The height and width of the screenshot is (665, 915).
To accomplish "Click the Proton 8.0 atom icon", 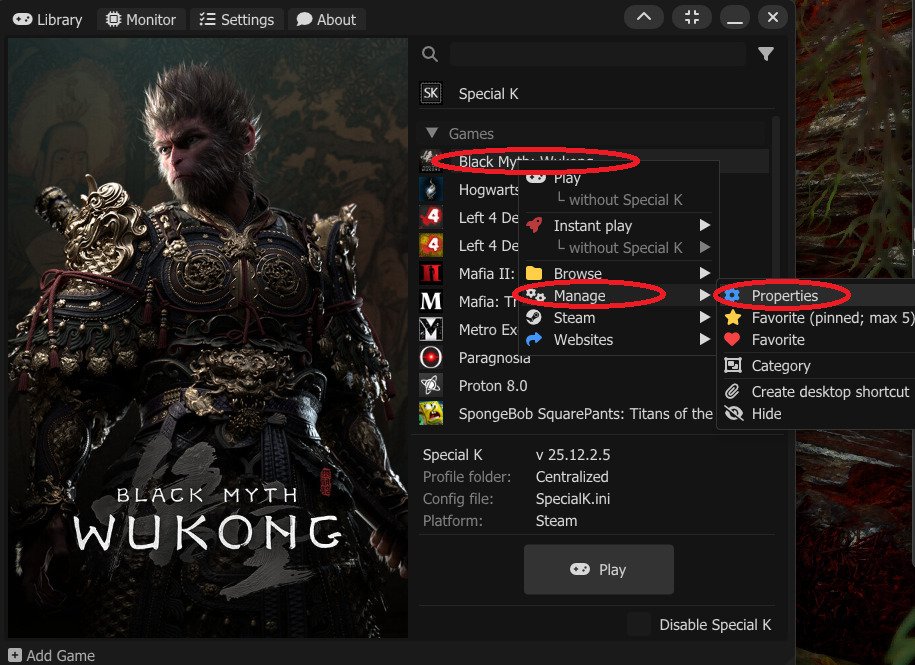I will click(x=431, y=385).
